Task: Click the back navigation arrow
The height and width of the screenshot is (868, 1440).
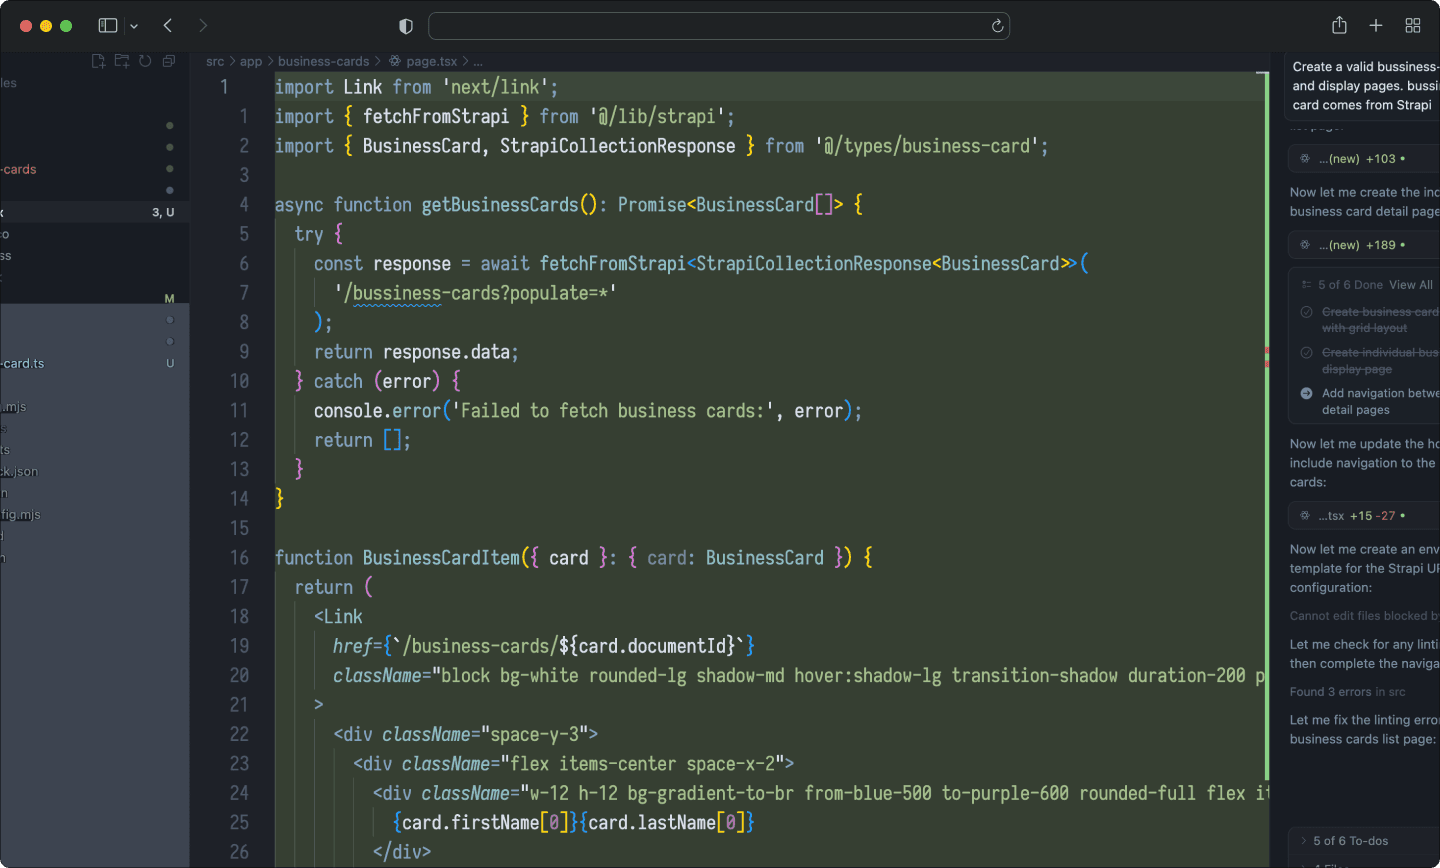Action: [167, 25]
